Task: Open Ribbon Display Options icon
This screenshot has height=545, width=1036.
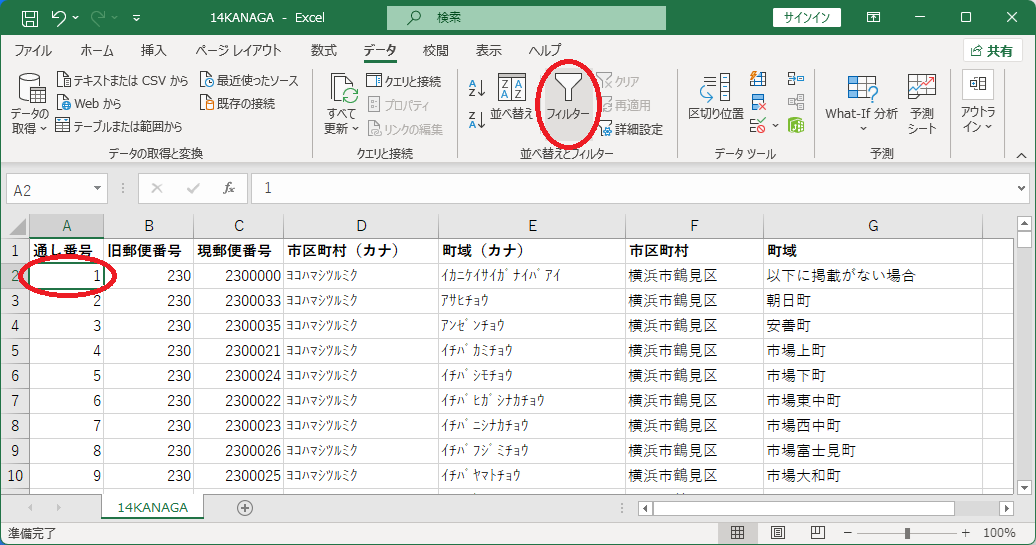Action: (x=873, y=18)
